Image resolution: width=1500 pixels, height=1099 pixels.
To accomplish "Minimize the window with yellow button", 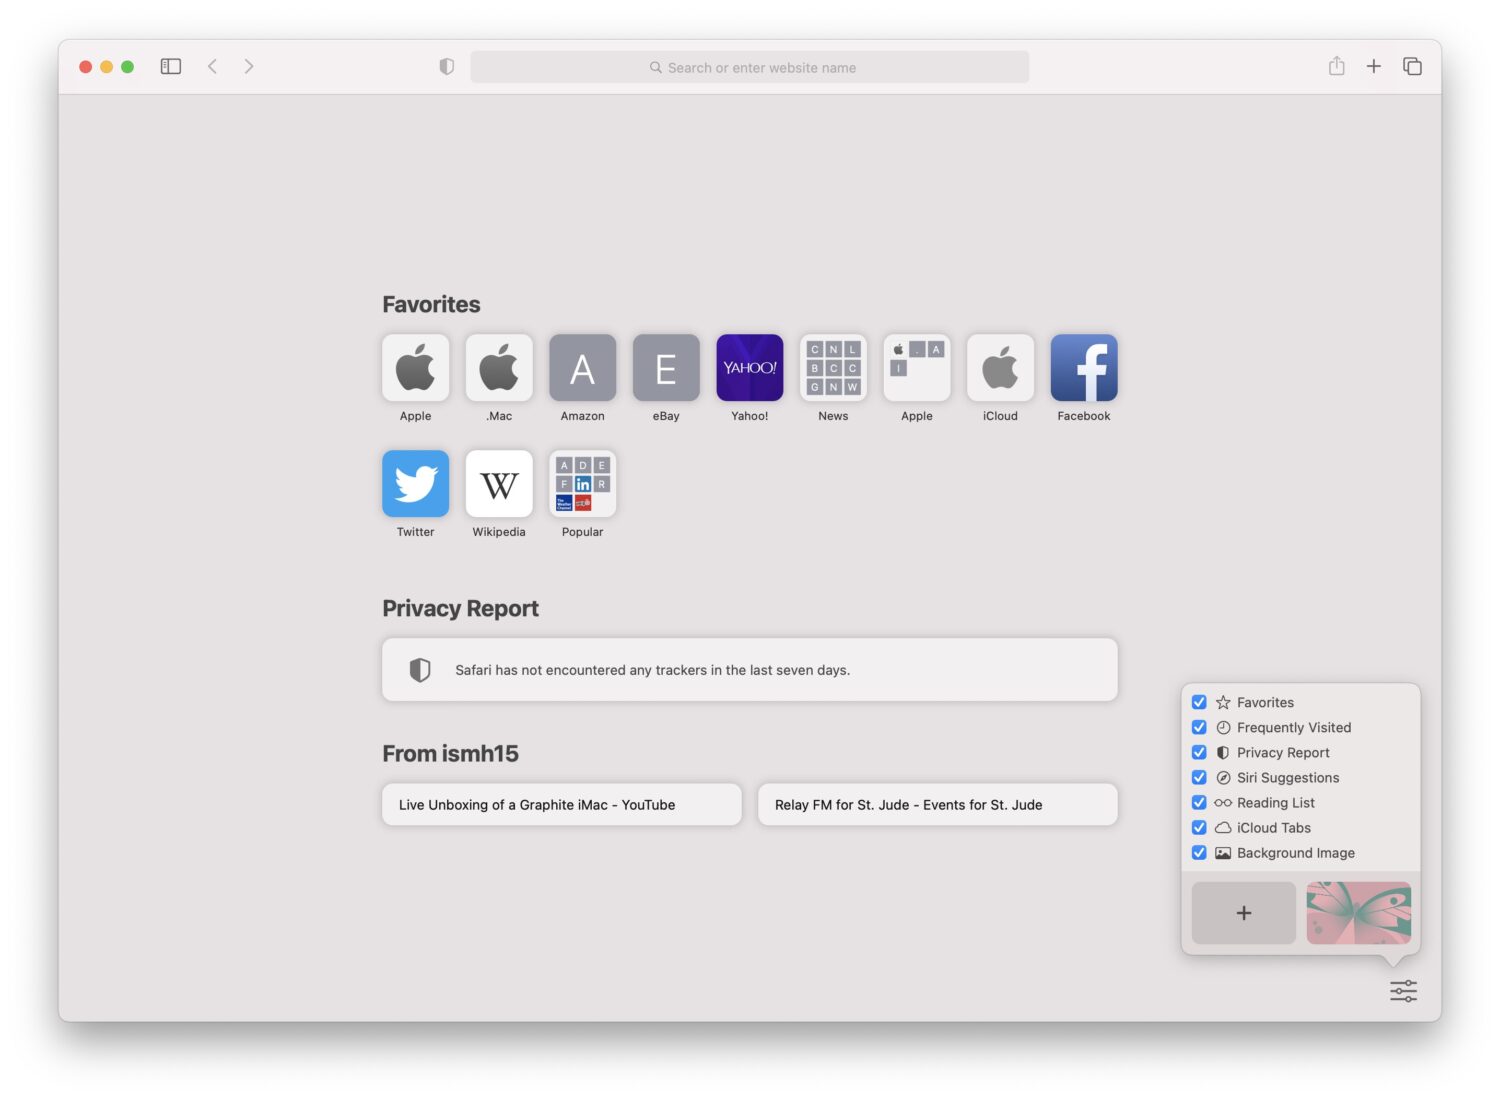I will tap(107, 66).
